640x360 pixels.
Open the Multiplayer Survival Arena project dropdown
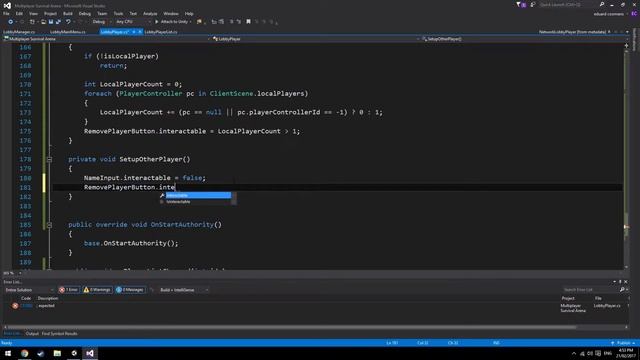(x=107, y=39)
